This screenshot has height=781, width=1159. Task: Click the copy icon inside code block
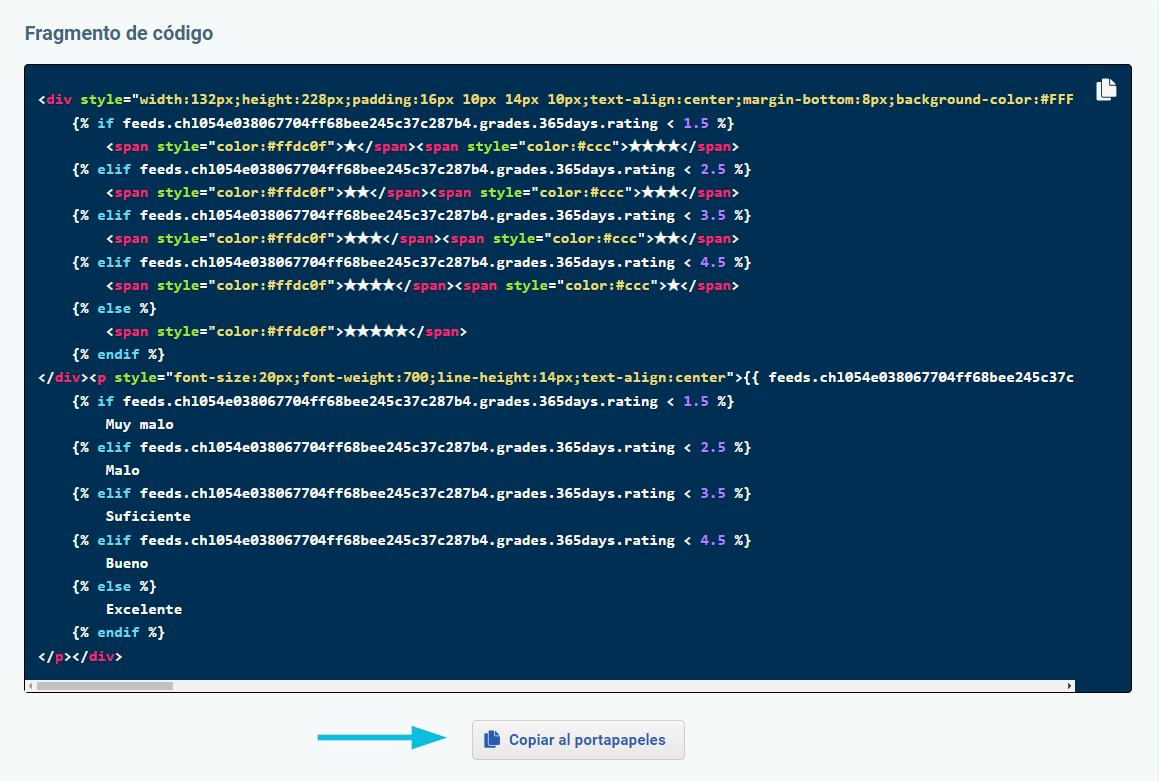[1106, 89]
